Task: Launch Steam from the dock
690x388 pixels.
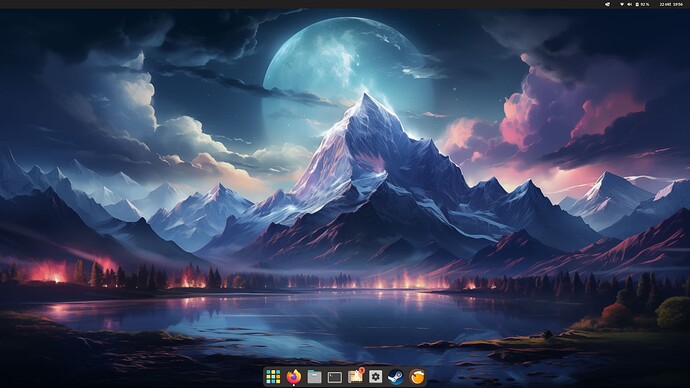Action: pos(396,377)
